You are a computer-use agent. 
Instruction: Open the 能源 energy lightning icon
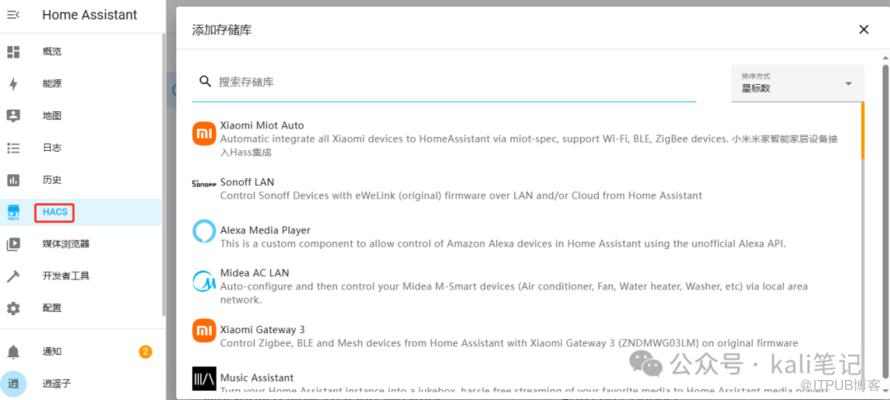point(14,84)
